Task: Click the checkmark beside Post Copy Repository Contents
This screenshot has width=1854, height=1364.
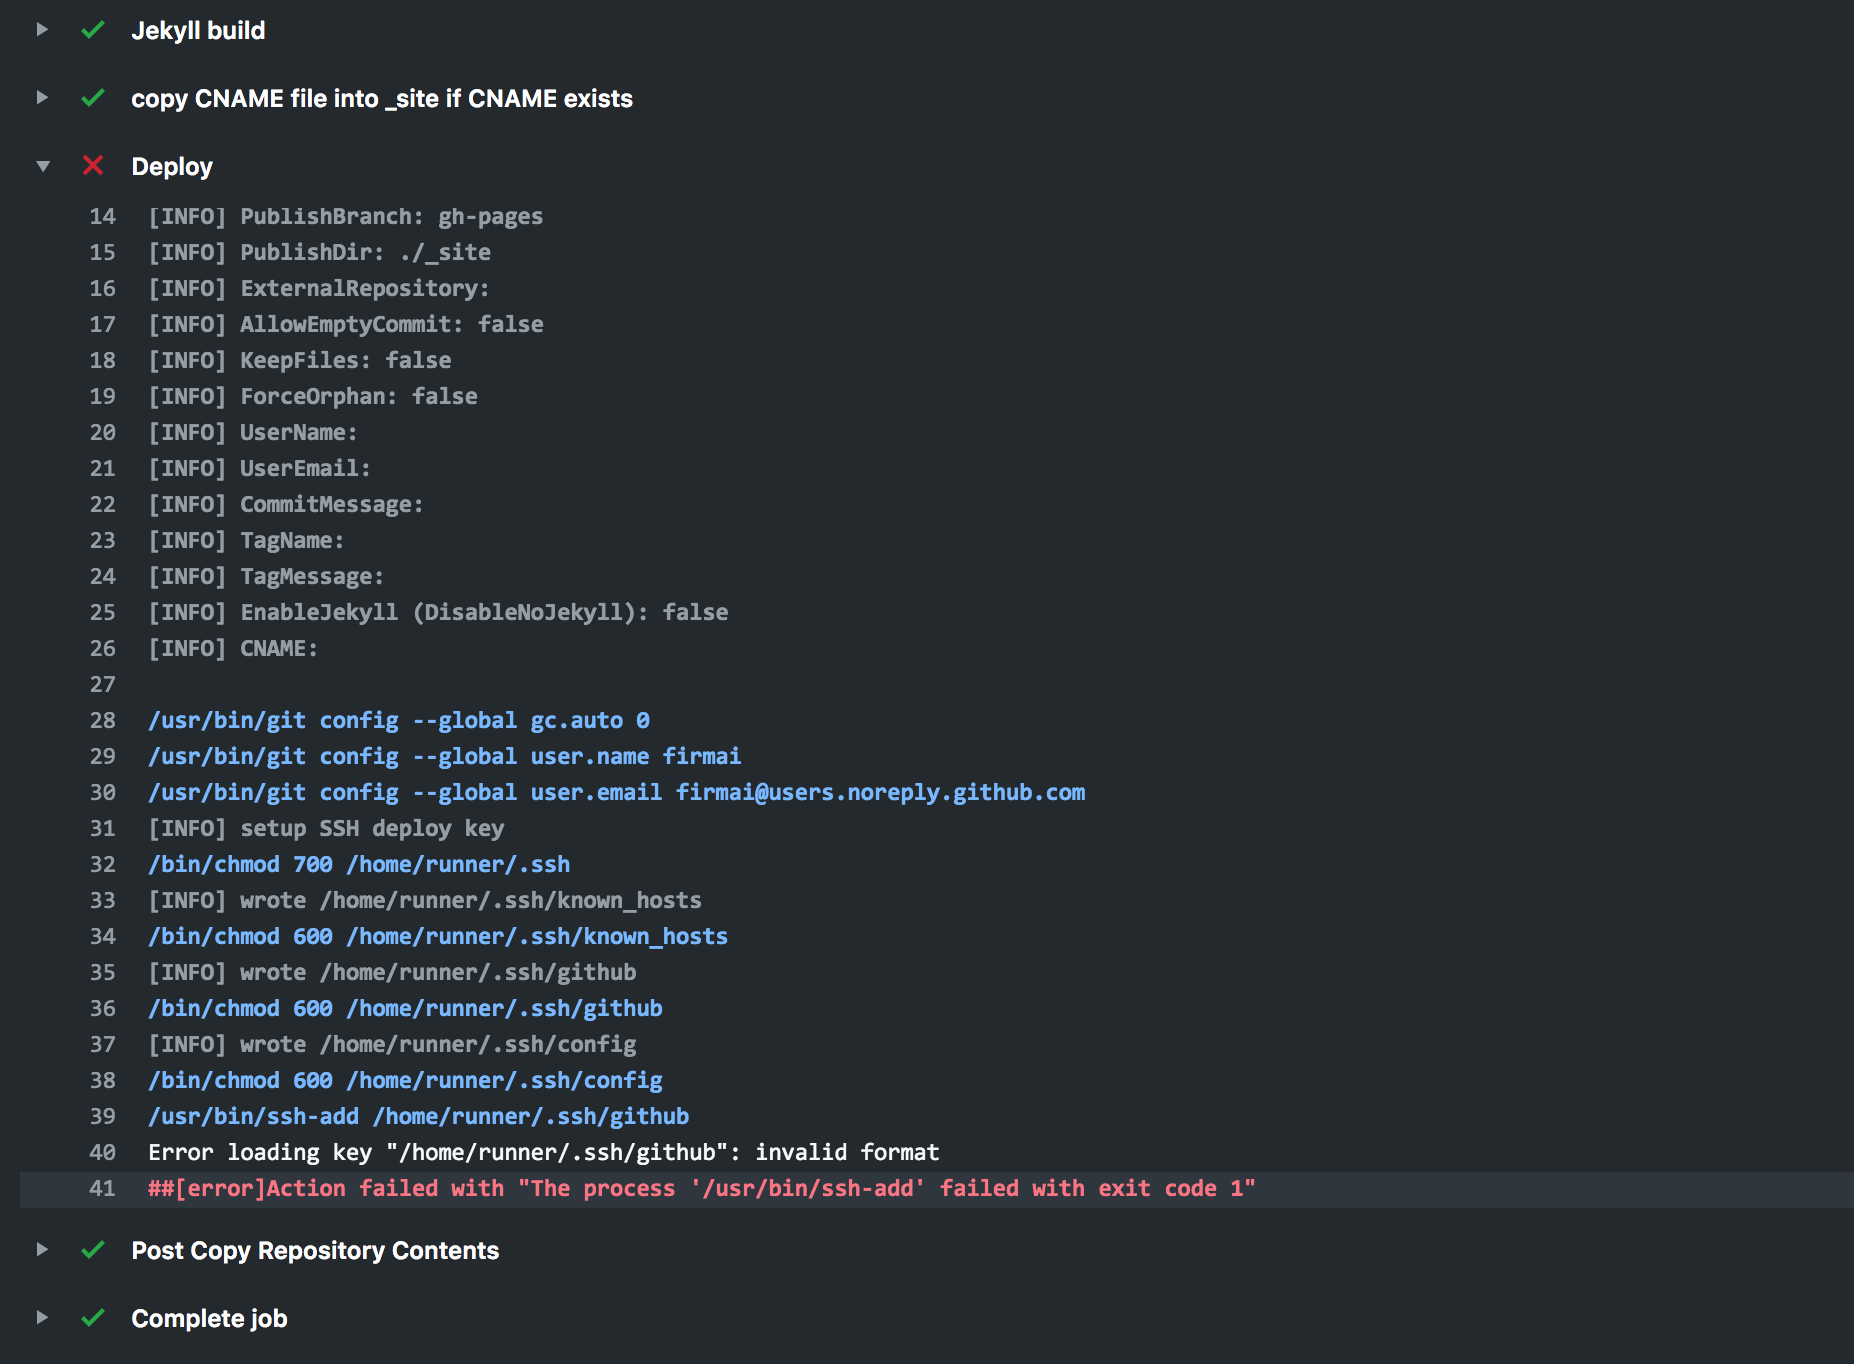Action: [93, 1250]
